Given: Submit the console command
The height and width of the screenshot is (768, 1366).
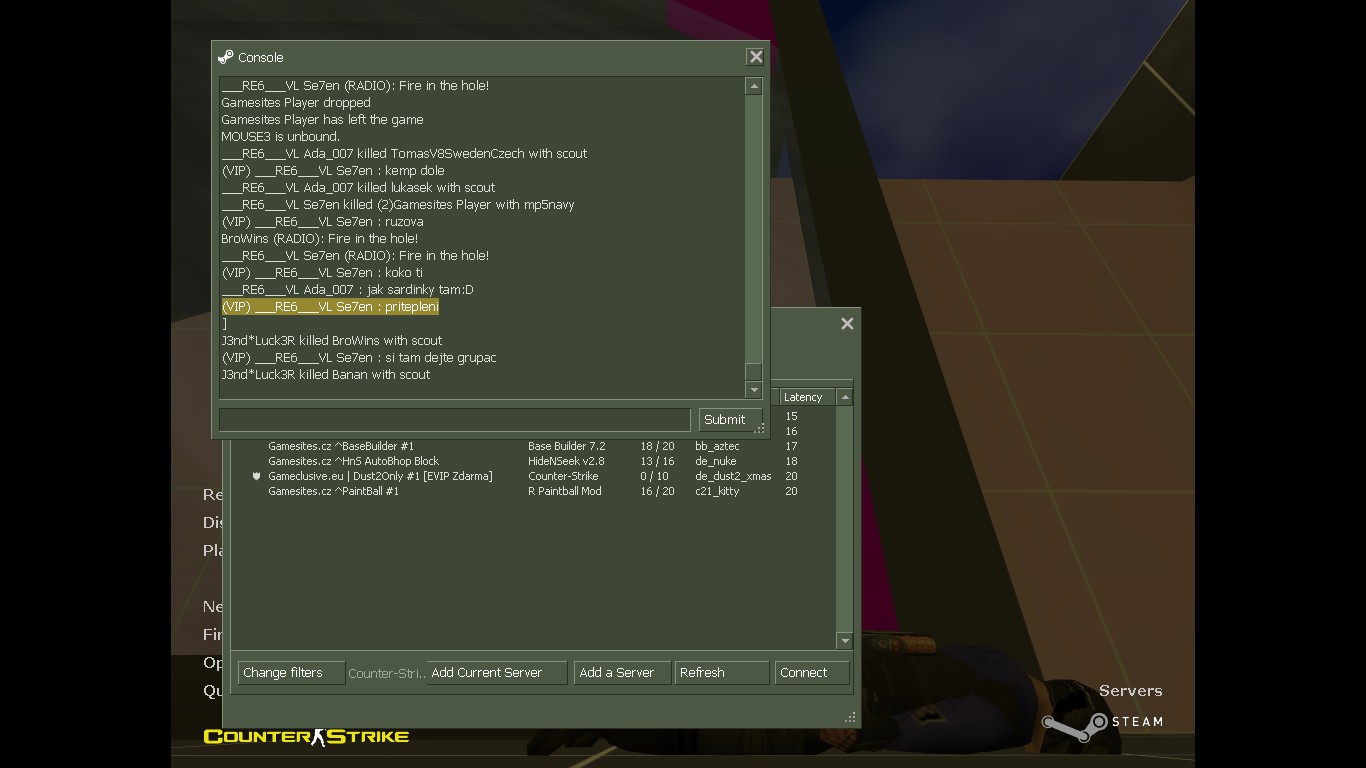Looking at the screenshot, I should (x=729, y=420).
